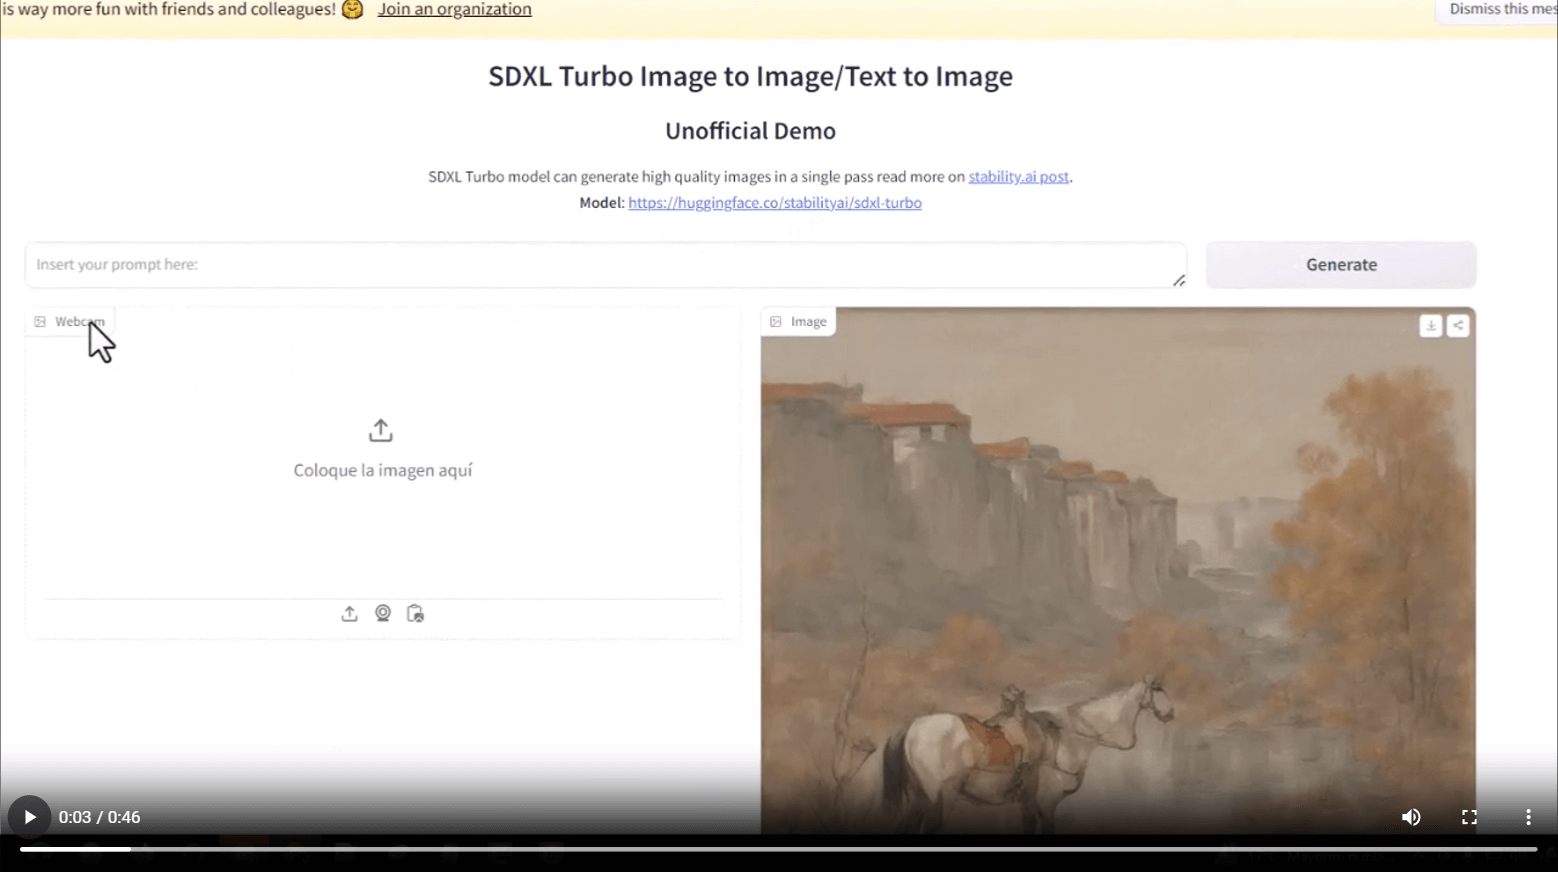Play the video
1558x872 pixels.
[29, 817]
